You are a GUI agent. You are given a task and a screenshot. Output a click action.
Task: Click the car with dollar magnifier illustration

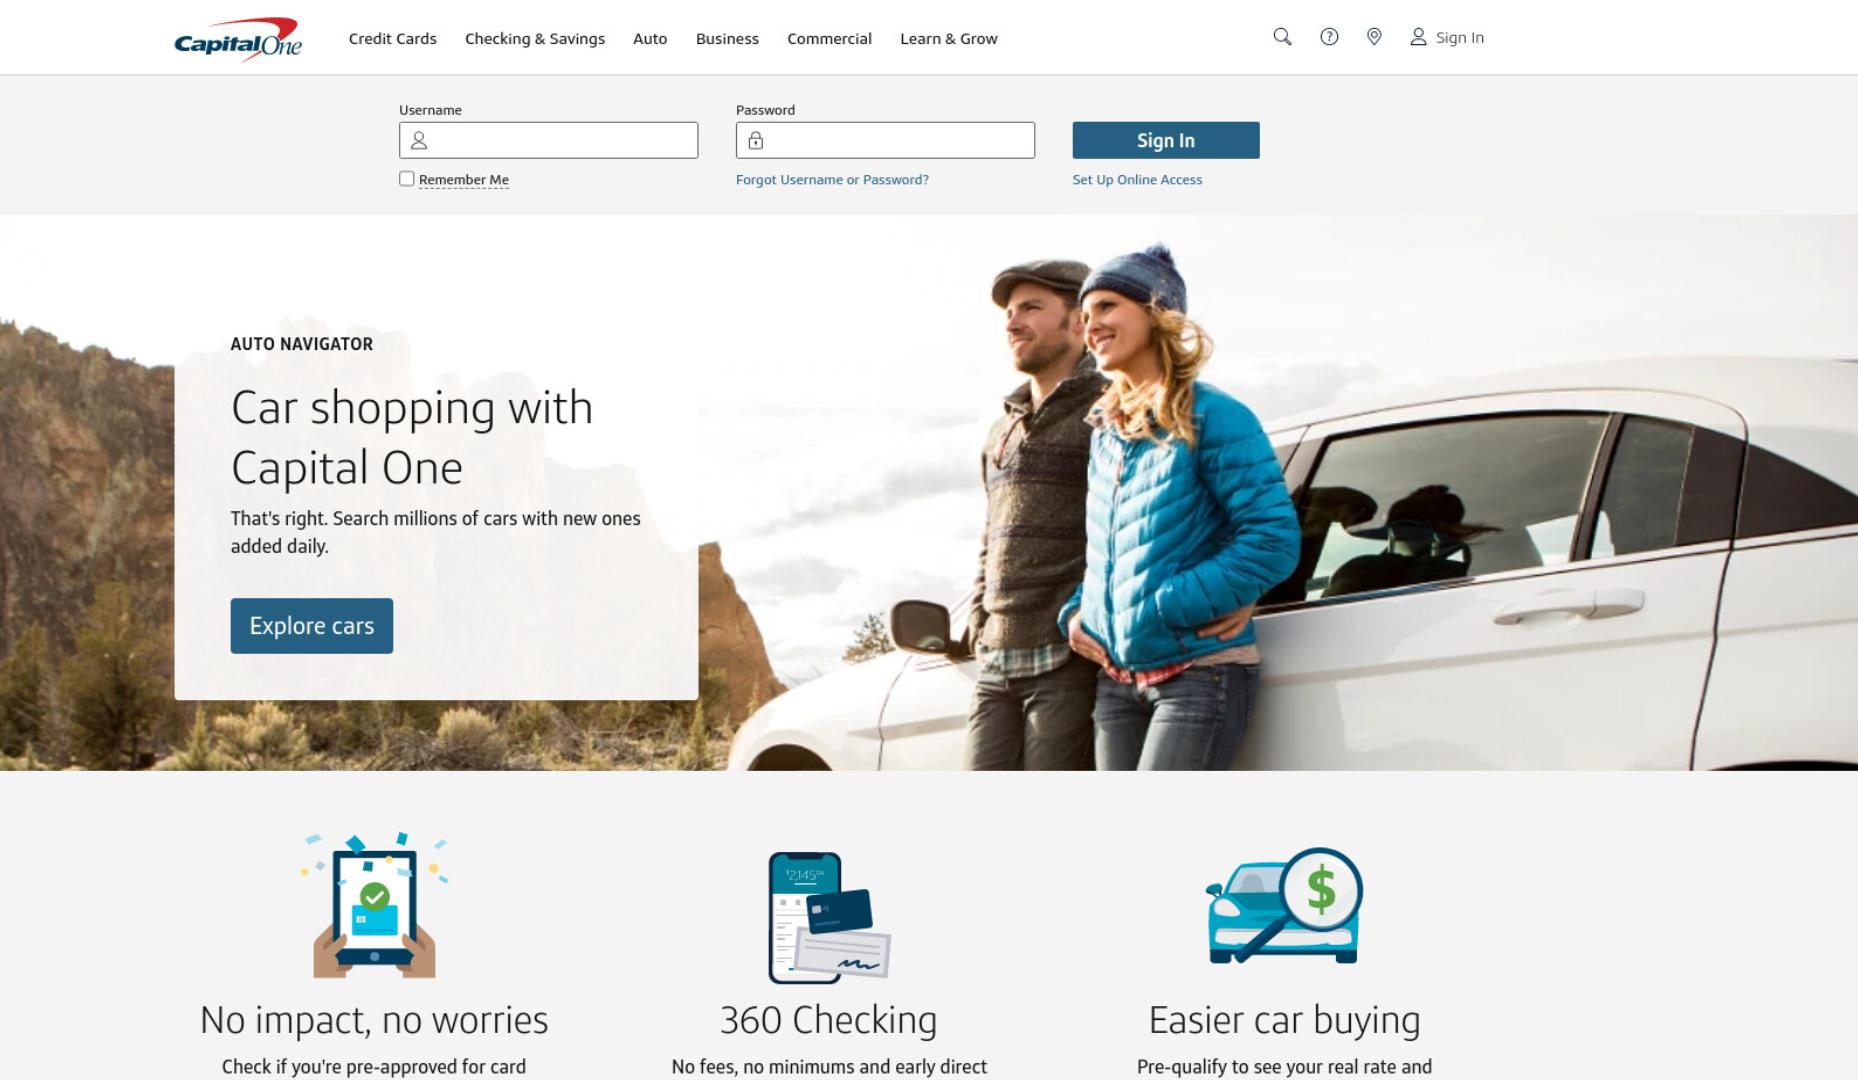[x=1284, y=906]
